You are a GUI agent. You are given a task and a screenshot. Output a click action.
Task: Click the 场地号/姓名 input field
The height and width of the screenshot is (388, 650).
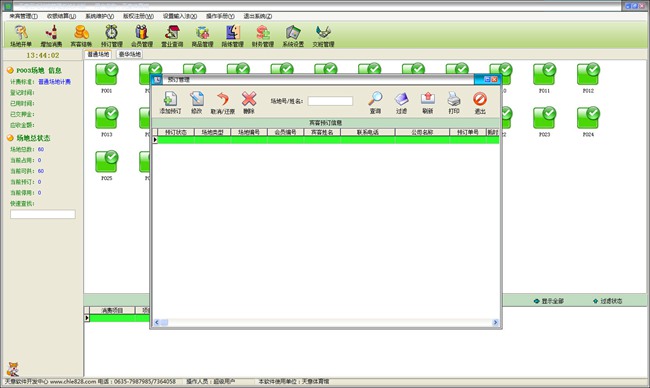[330, 101]
